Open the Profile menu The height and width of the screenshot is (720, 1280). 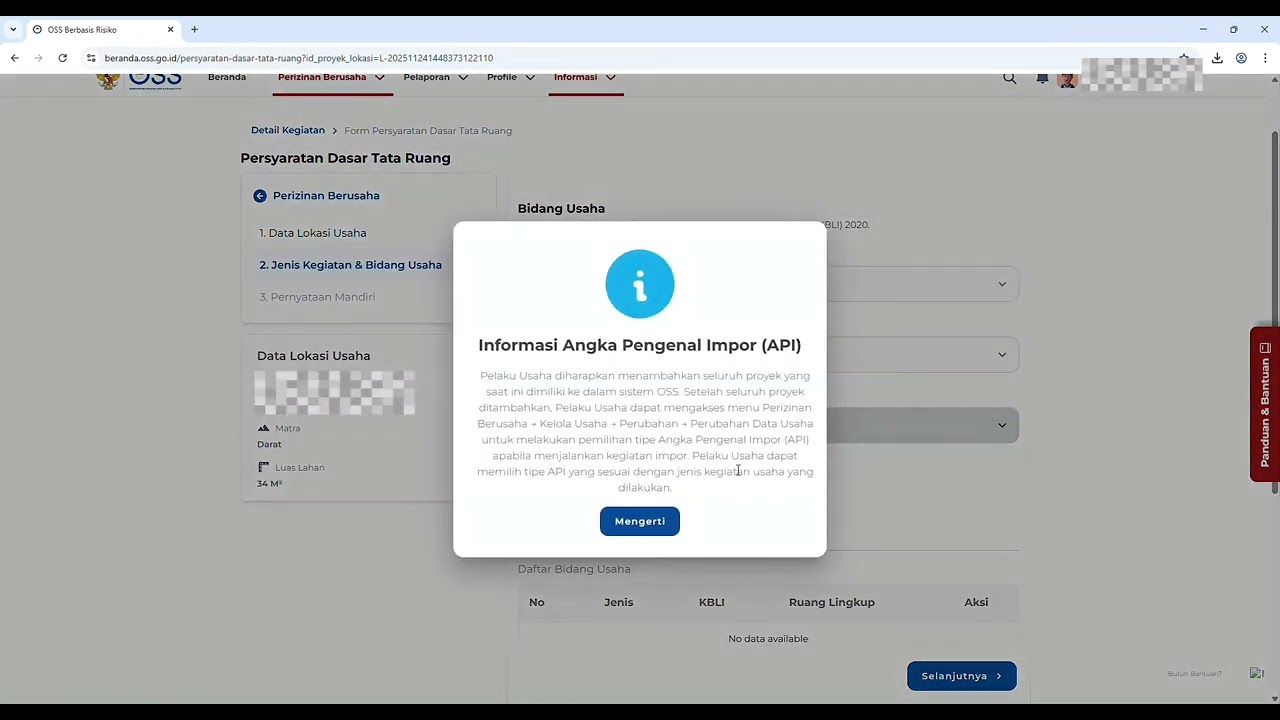click(502, 77)
